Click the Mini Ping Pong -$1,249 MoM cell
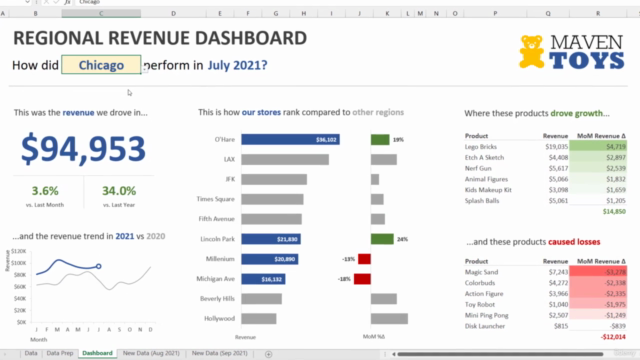The width and height of the screenshot is (640, 360). click(x=598, y=315)
